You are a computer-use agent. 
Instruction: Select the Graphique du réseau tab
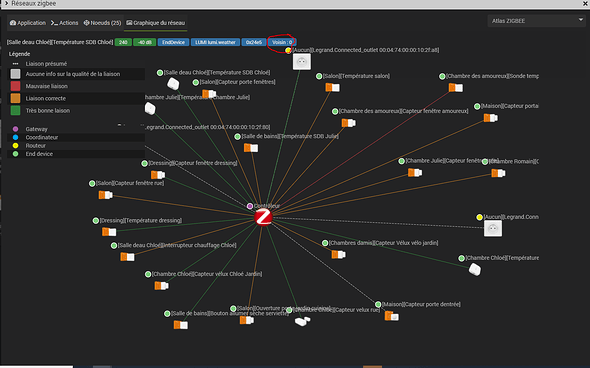(x=155, y=23)
